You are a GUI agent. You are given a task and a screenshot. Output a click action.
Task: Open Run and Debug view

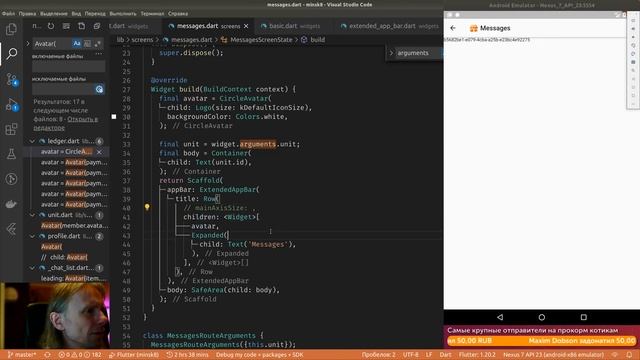[x=11, y=104]
